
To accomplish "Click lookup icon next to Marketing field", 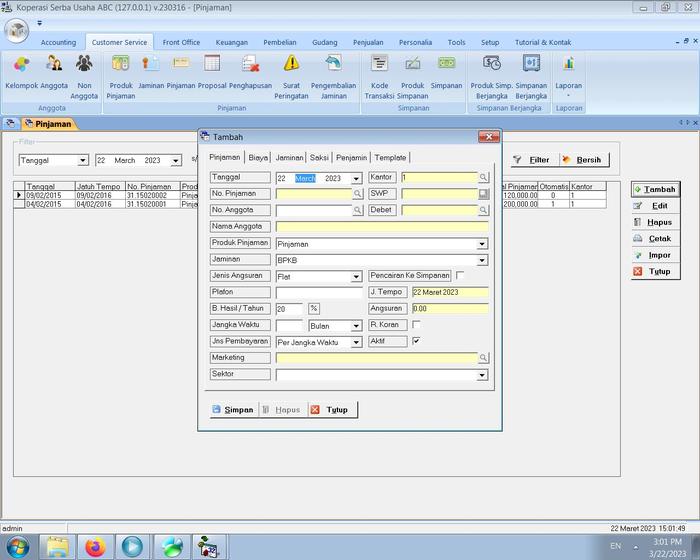I will click(x=483, y=357).
